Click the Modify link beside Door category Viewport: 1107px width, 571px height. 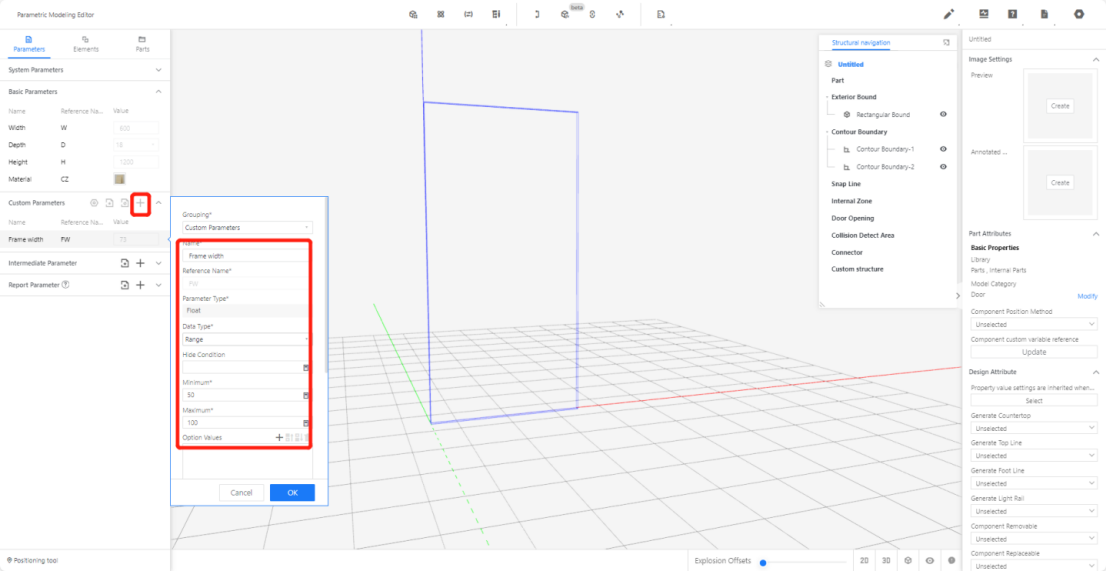tap(1087, 296)
